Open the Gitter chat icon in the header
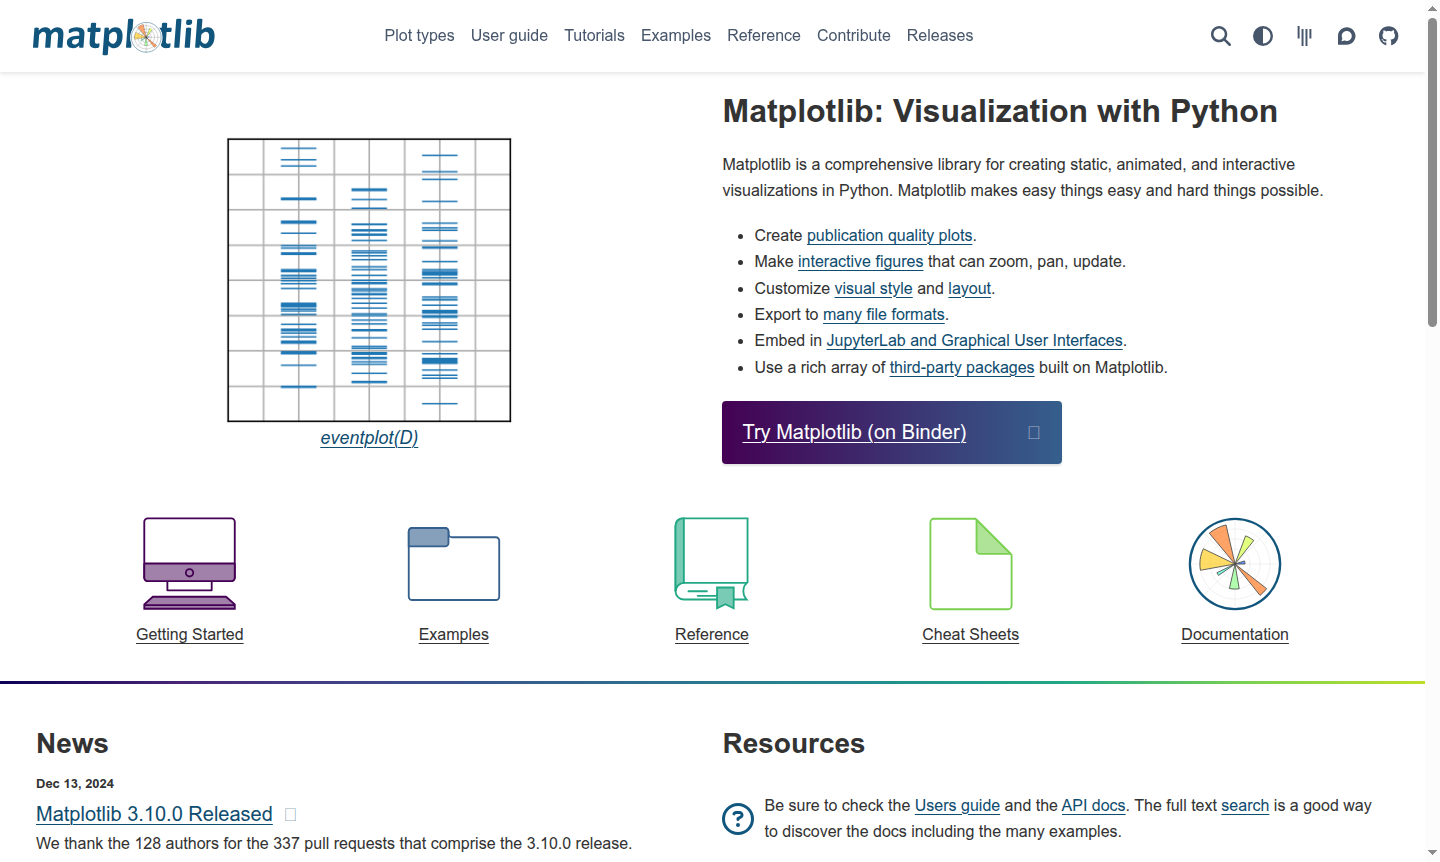The image size is (1440, 862). [x=1304, y=36]
